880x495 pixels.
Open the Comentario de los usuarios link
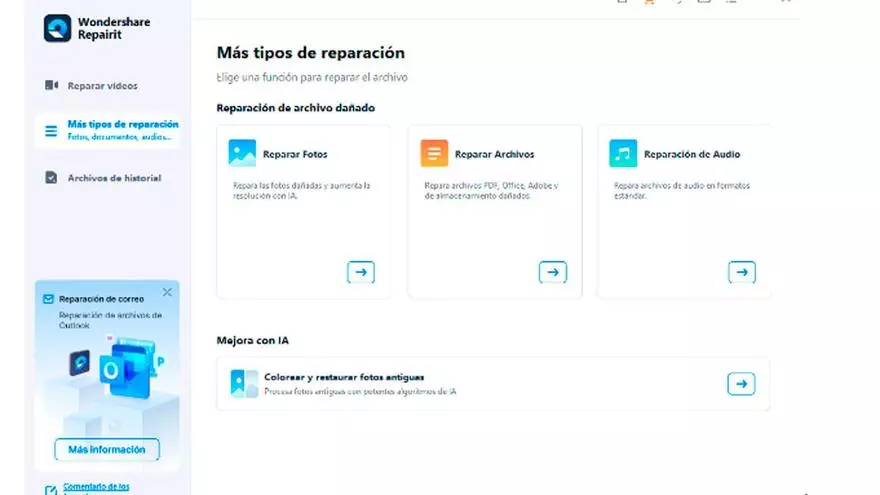[x=95, y=488]
